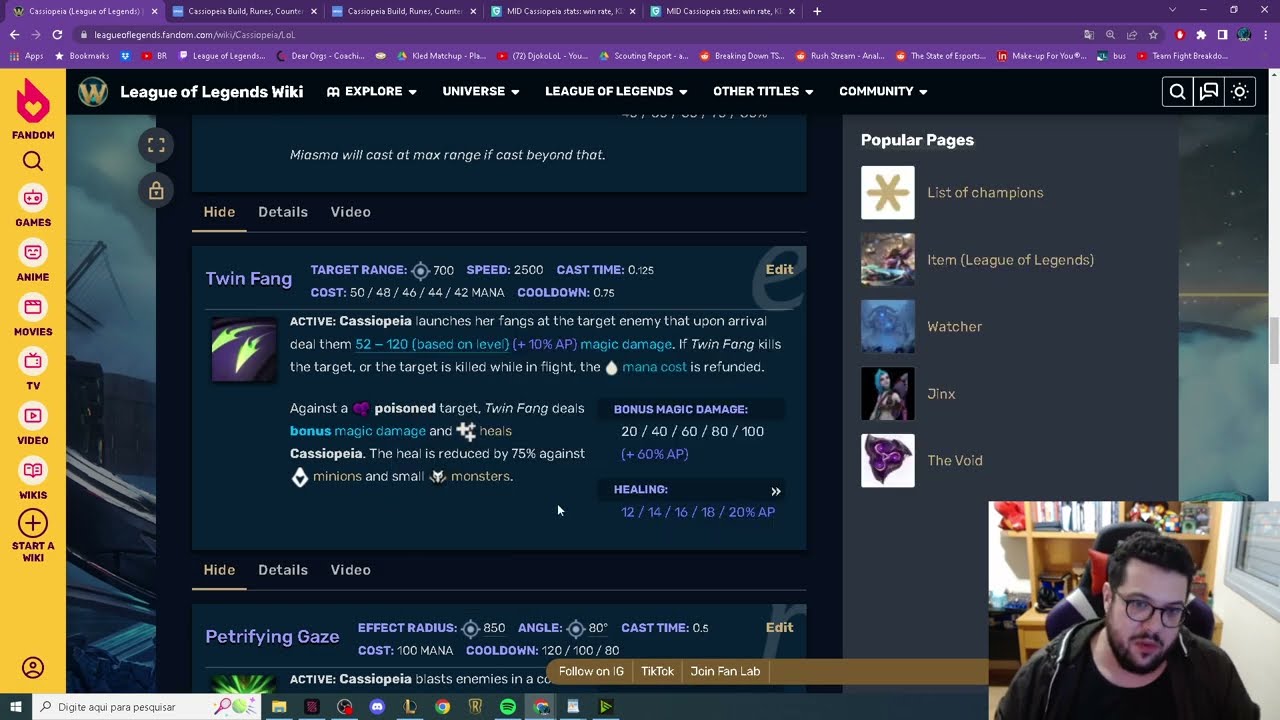Click the Windows taskbar search box
Screen dimensions: 1280x720
[146, 707]
